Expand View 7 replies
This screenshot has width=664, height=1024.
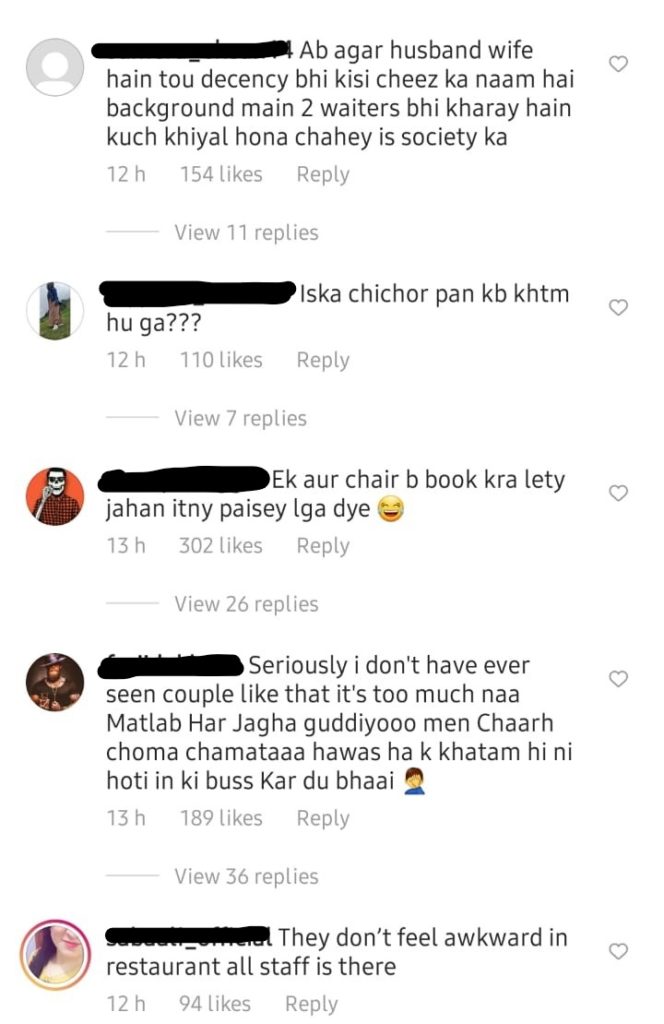[x=240, y=418]
